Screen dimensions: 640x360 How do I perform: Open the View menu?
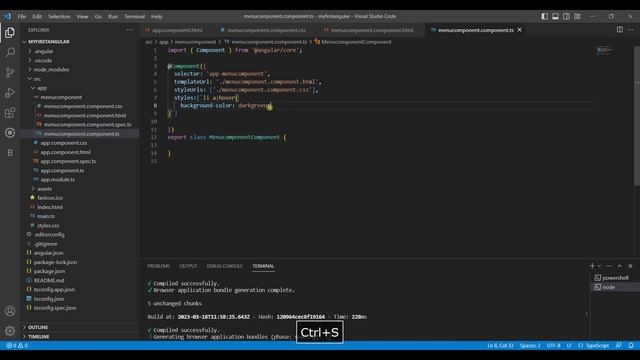point(82,17)
